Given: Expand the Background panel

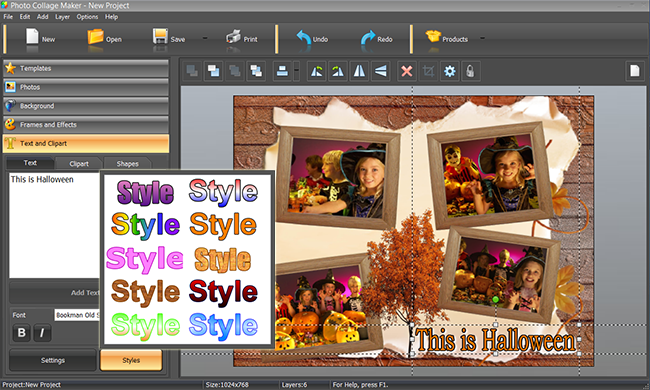Looking at the screenshot, I should tap(86, 106).
